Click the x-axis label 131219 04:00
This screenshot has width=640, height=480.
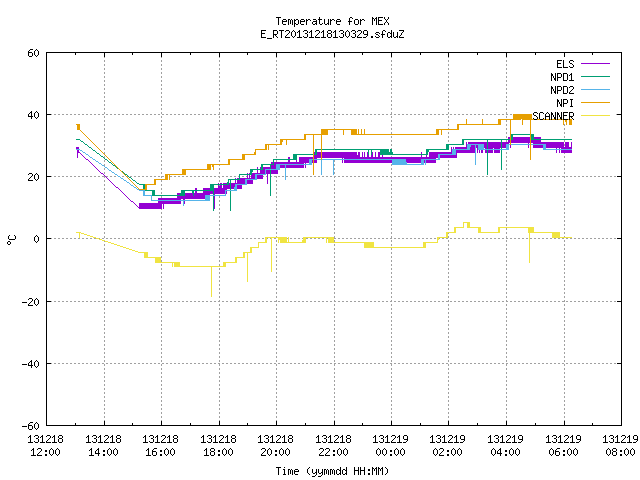pyautogui.click(x=506, y=446)
